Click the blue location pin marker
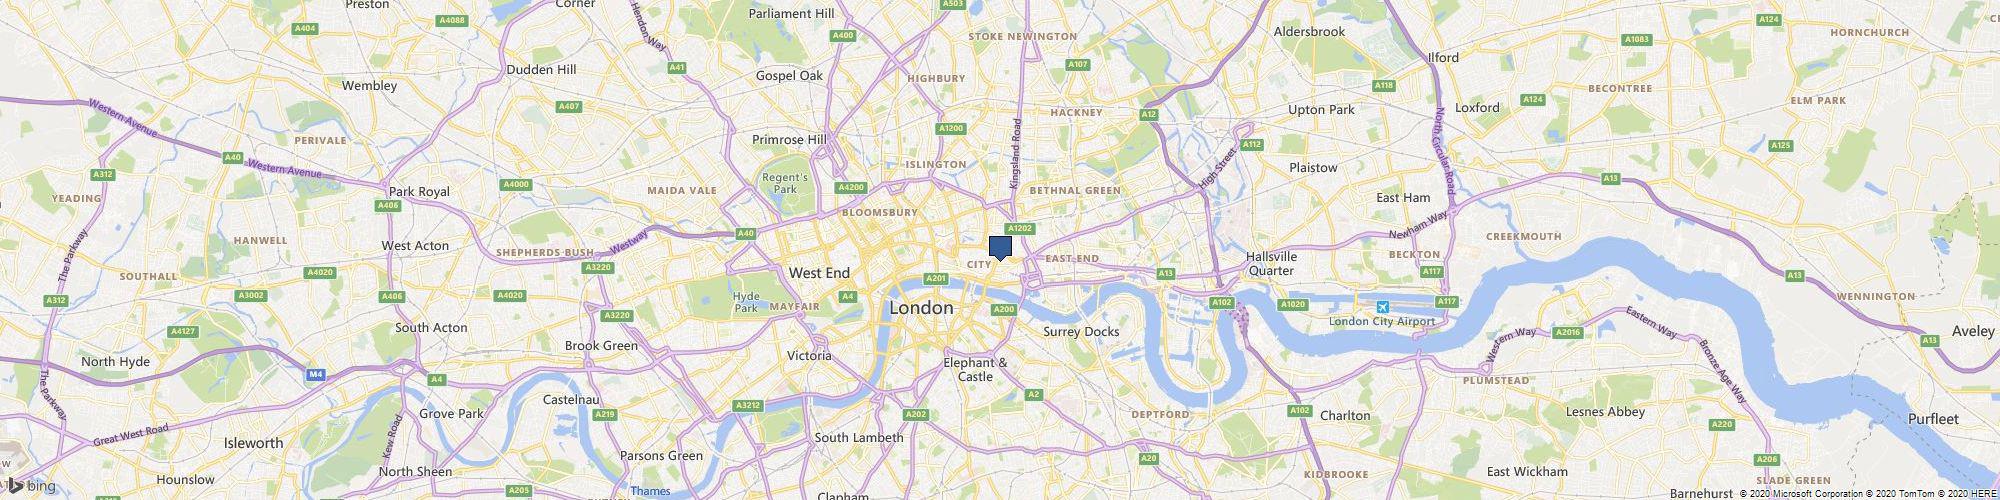The image size is (2000, 500). click(1000, 248)
